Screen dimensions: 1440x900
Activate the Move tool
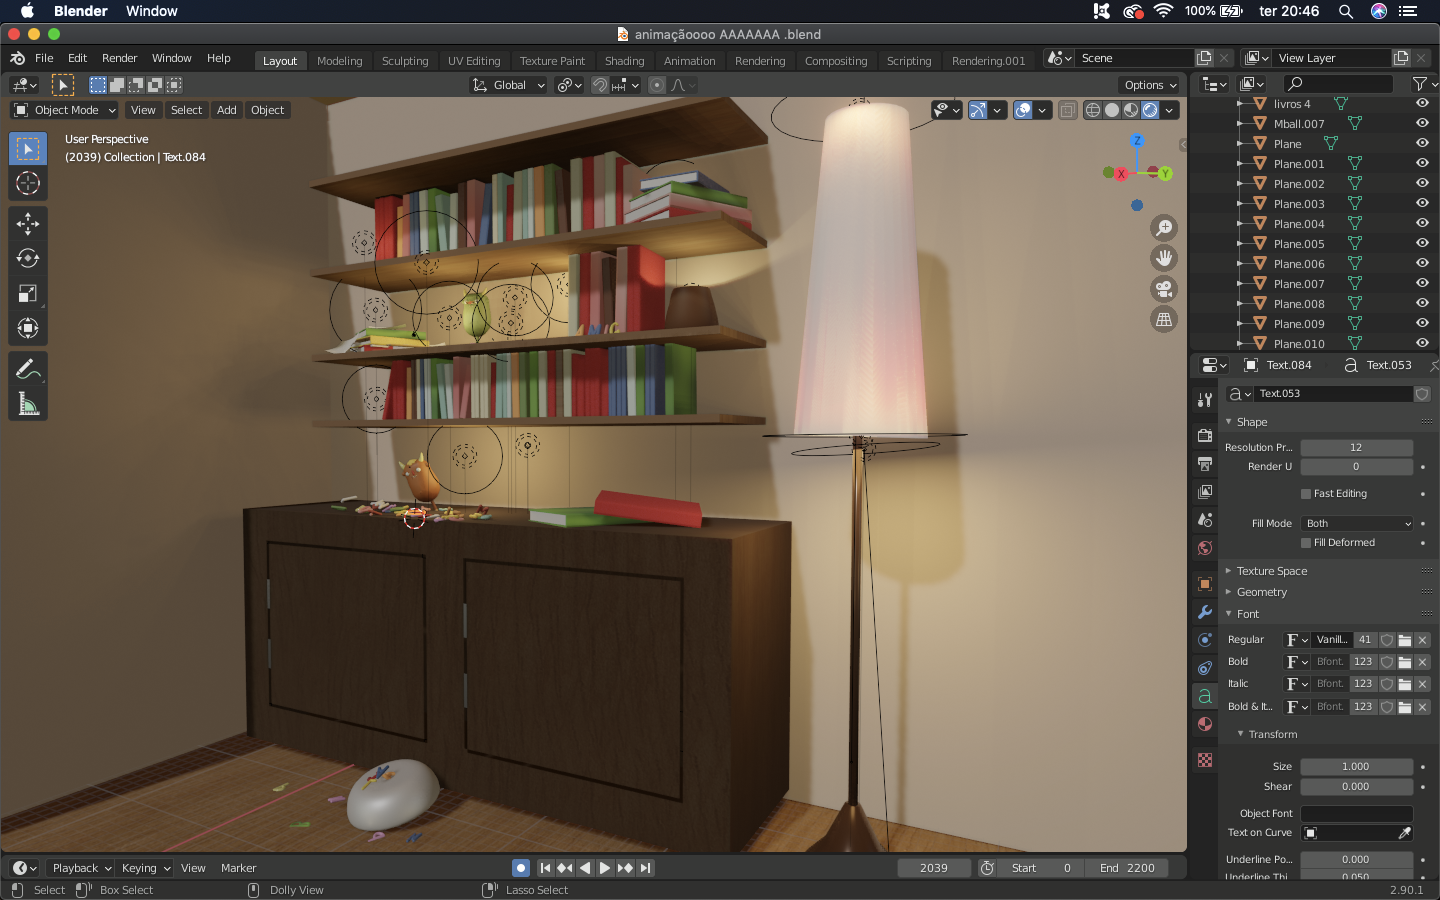[x=28, y=223]
